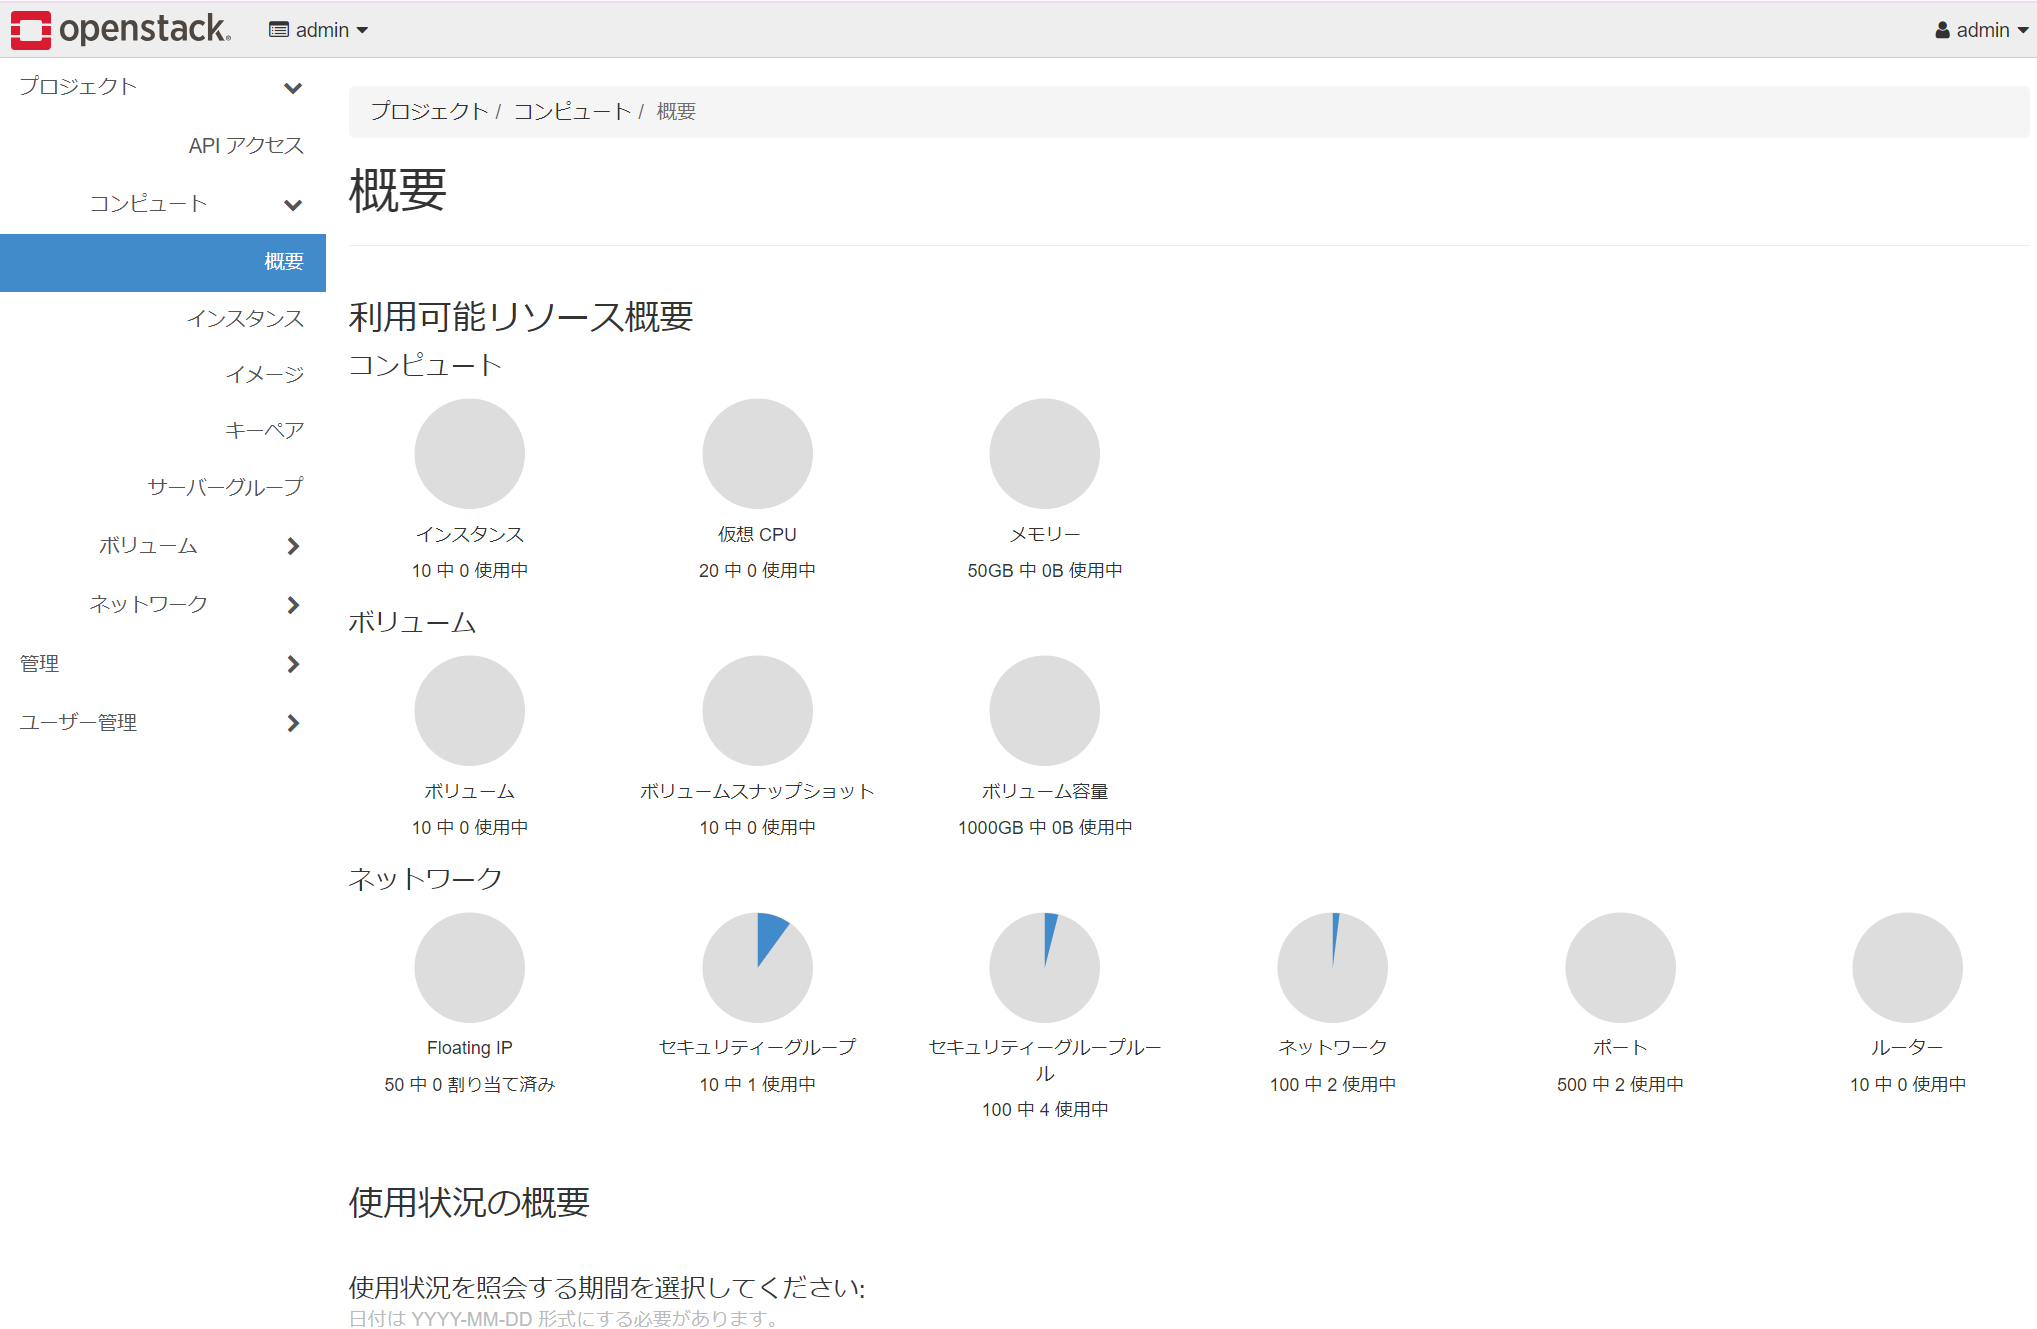Select インスタンス in the sidebar
The image size is (2037, 1329).
(x=246, y=318)
